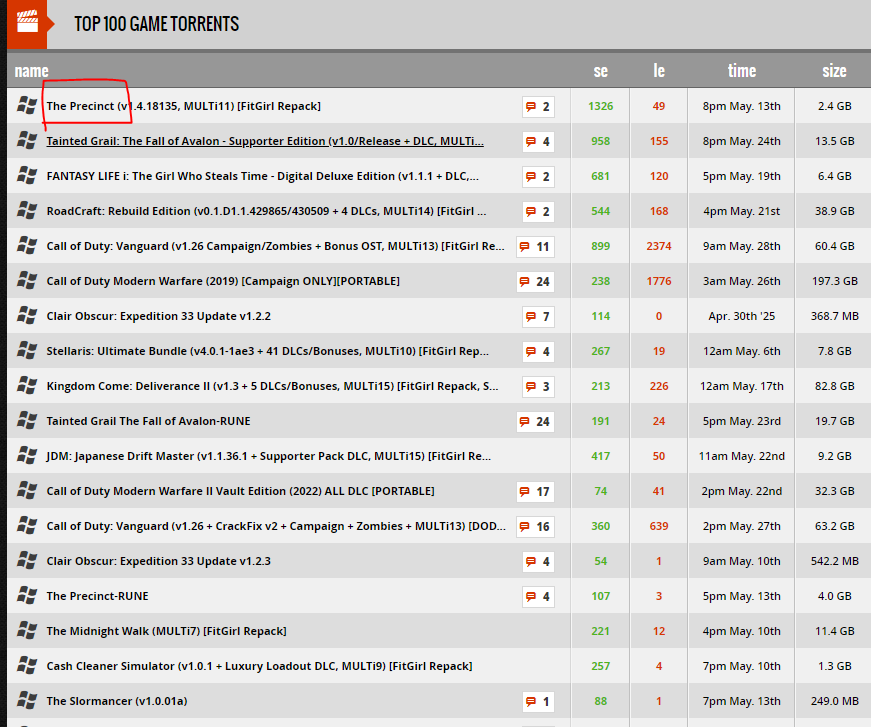Viewport: 871px width, 727px height.
Task: Click Windows icon beside FANTASY LIFE i row
Action: coord(27,176)
